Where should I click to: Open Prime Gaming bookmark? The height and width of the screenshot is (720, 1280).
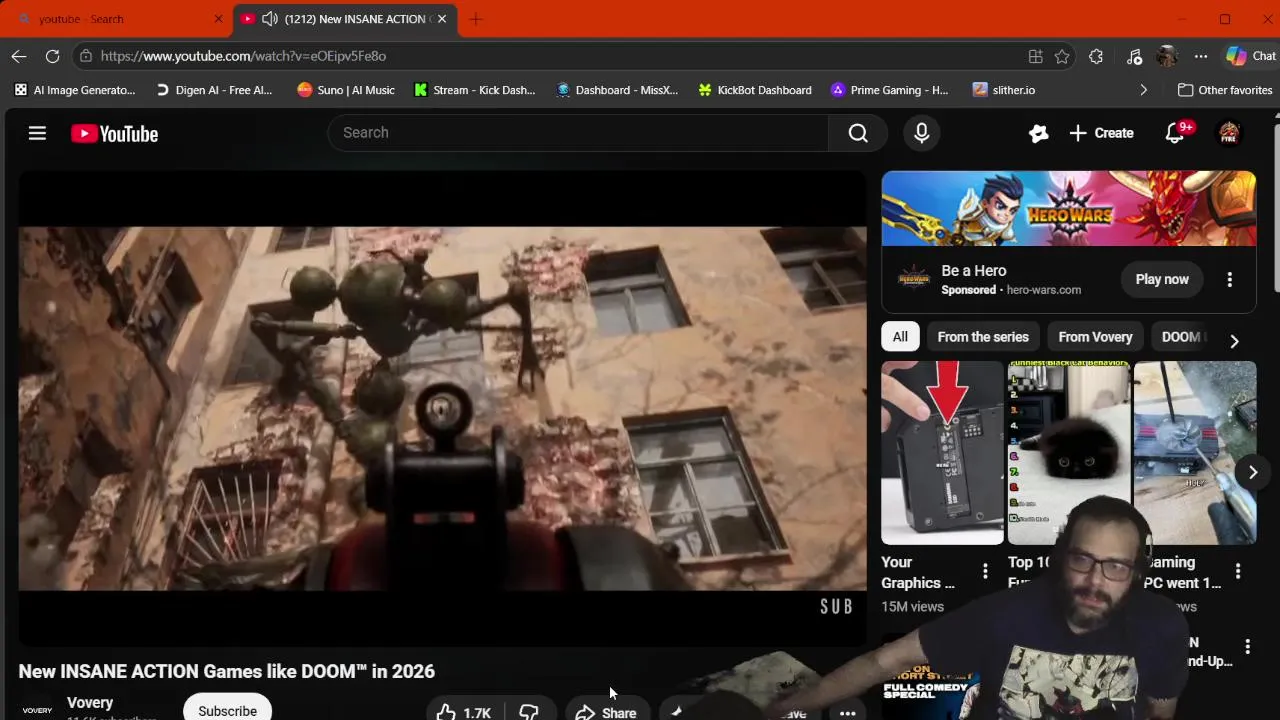pyautogui.click(x=890, y=90)
